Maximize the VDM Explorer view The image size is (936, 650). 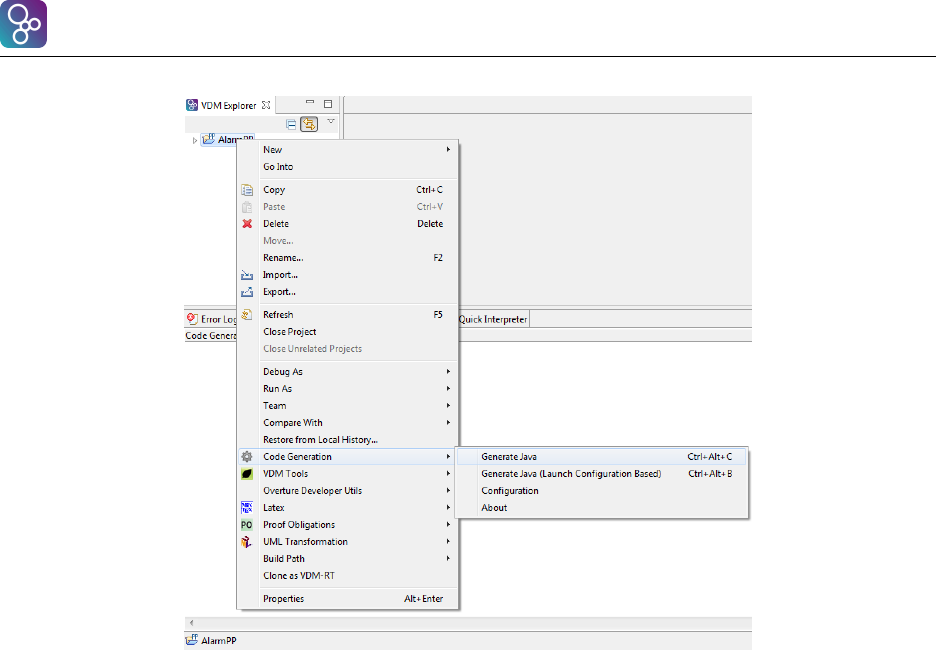pyautogui.click(x=328, y=104)
